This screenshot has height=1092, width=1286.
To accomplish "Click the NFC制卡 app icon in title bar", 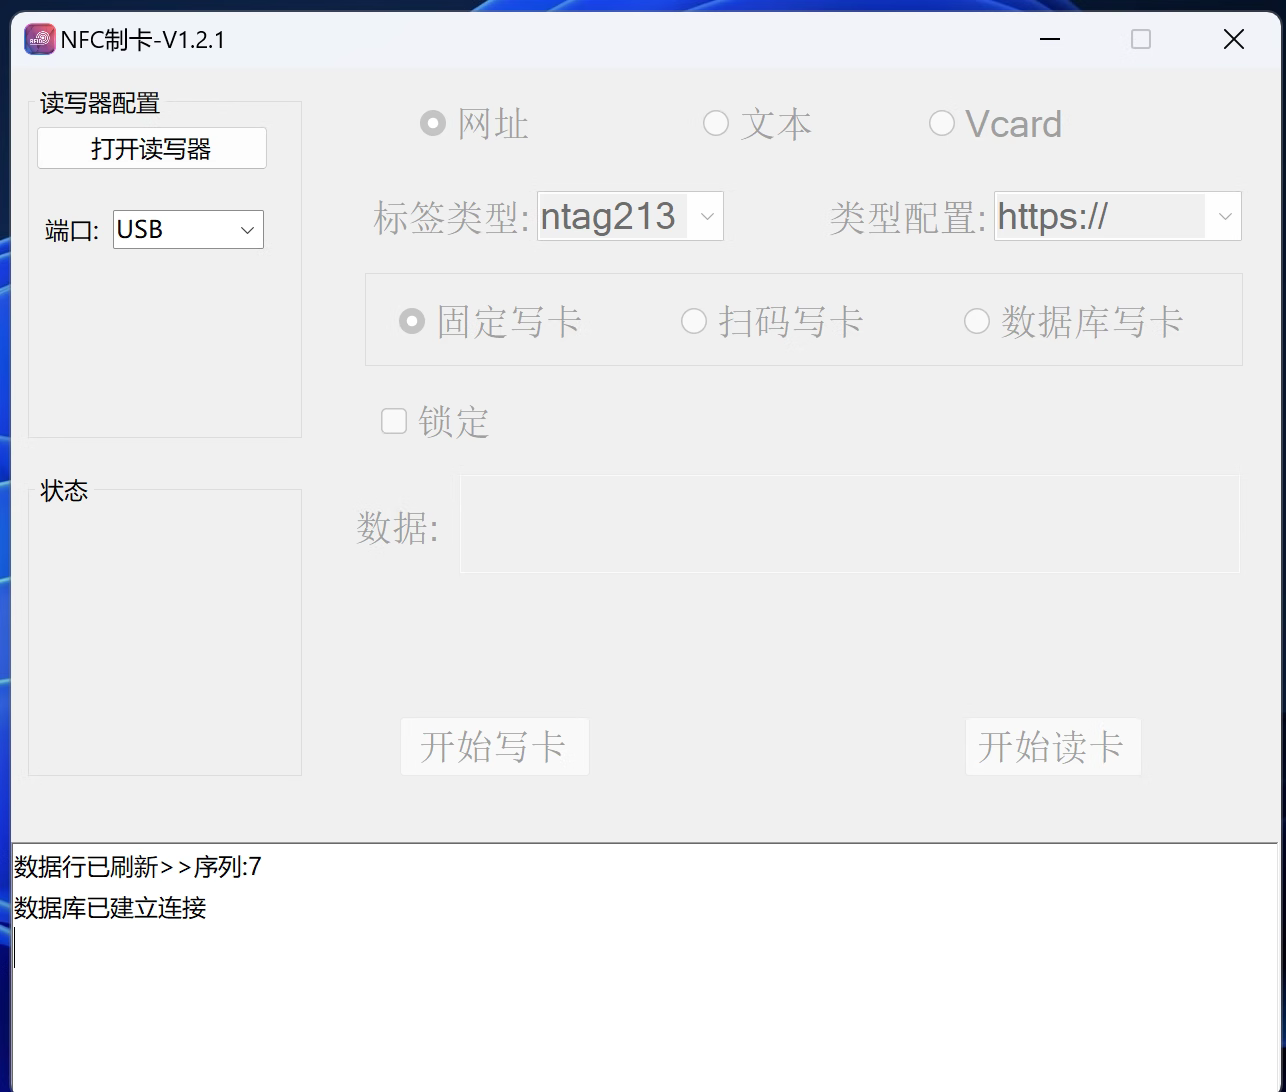I will pos(40,39).
